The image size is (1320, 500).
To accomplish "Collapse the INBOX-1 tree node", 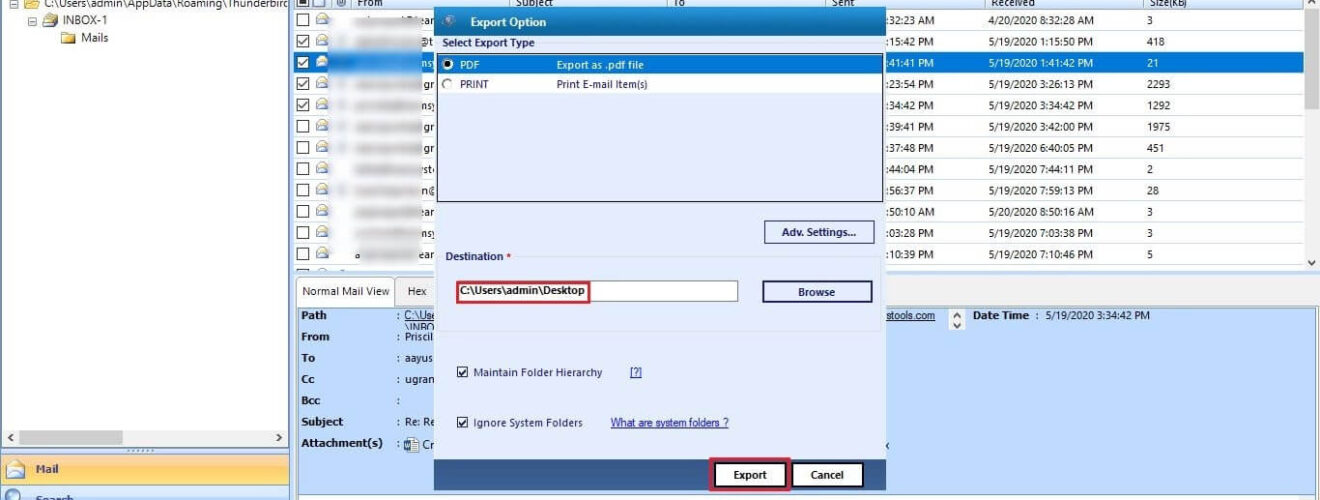I will point(32,21).
